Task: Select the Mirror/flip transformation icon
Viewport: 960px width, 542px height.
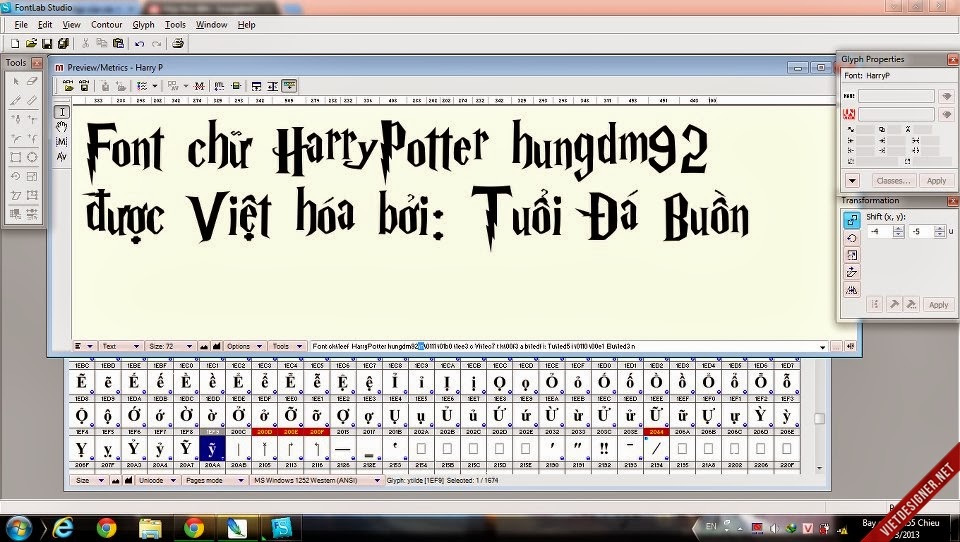Action: [x=852, y=289]
